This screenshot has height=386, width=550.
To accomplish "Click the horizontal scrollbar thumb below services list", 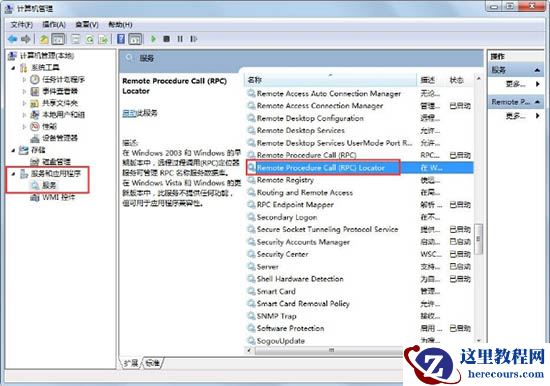I will [x=331, y=350].
